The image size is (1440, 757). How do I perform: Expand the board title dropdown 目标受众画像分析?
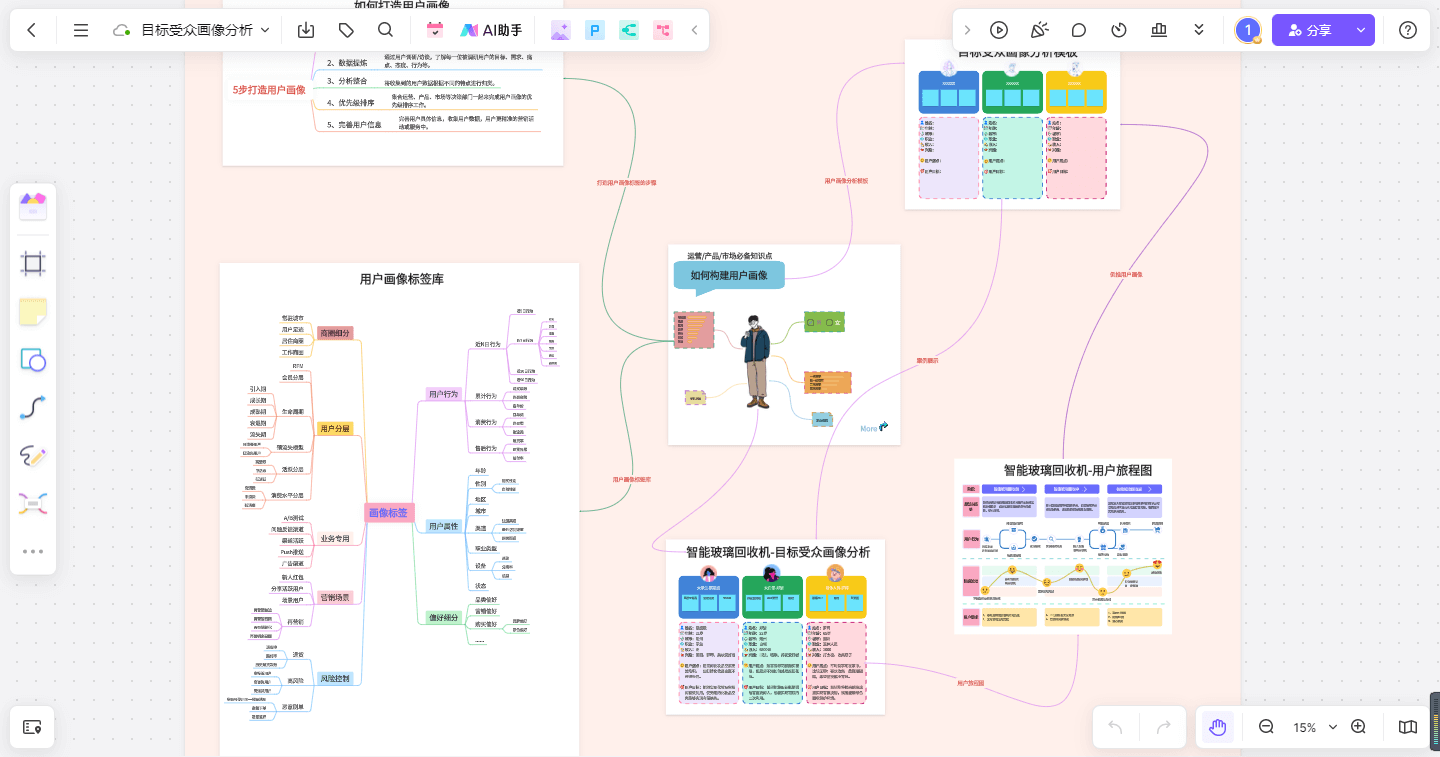[264, 30]
